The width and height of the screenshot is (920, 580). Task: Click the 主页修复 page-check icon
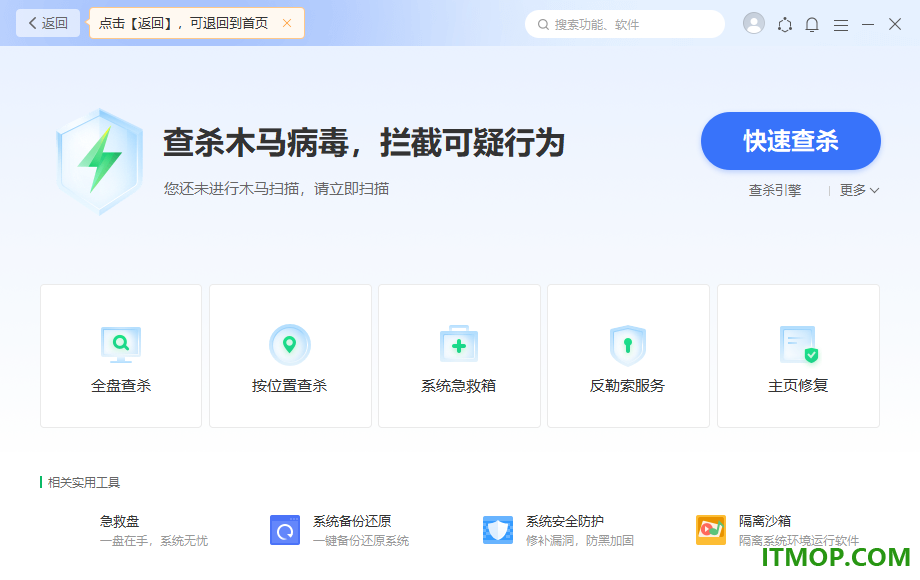[799, 345]
